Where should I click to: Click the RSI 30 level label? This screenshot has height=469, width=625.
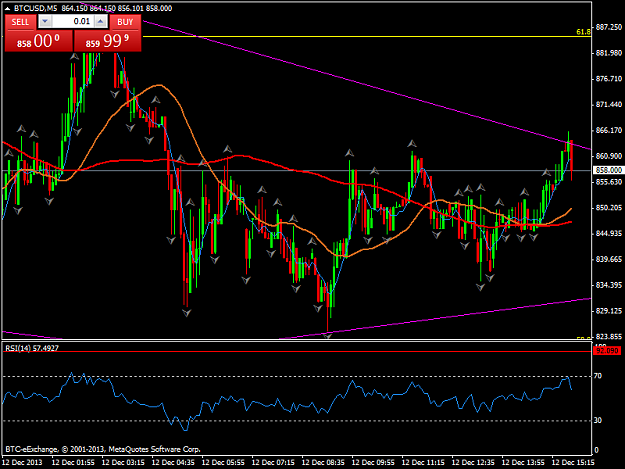pyautogui.click(x=598, y=420)
